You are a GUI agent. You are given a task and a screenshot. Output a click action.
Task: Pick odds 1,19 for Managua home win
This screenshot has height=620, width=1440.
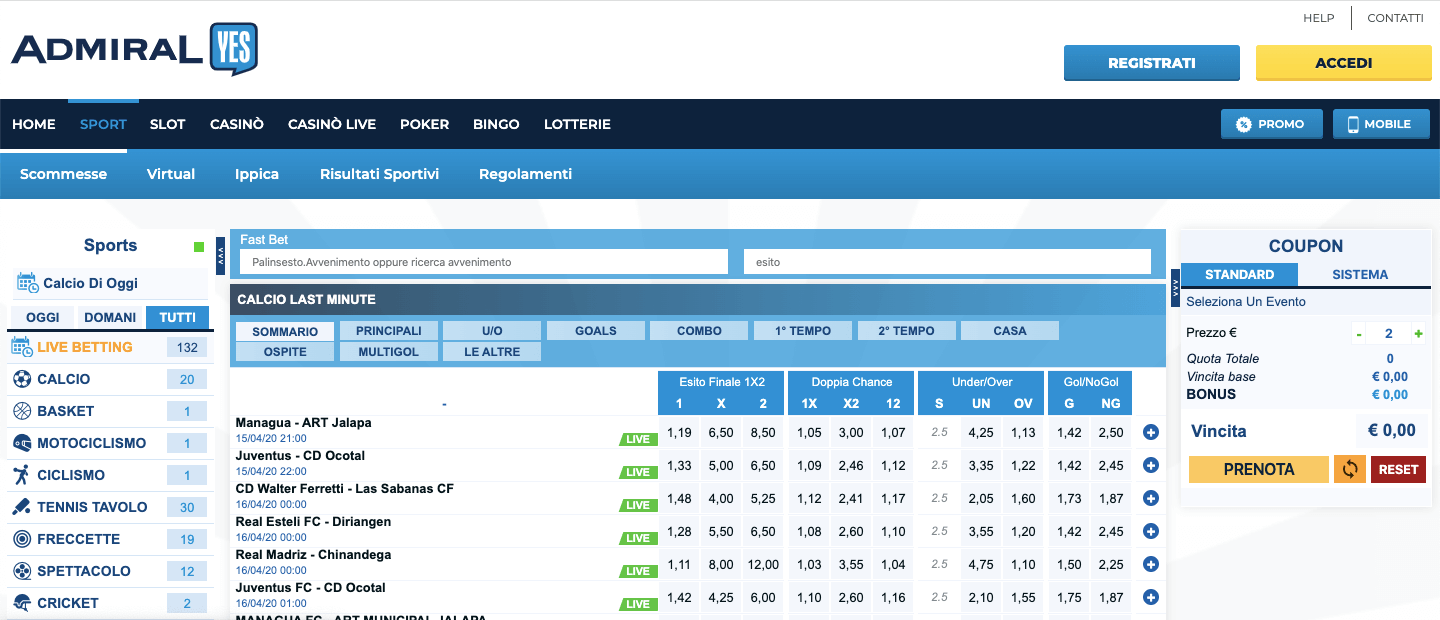click(679, 433)
